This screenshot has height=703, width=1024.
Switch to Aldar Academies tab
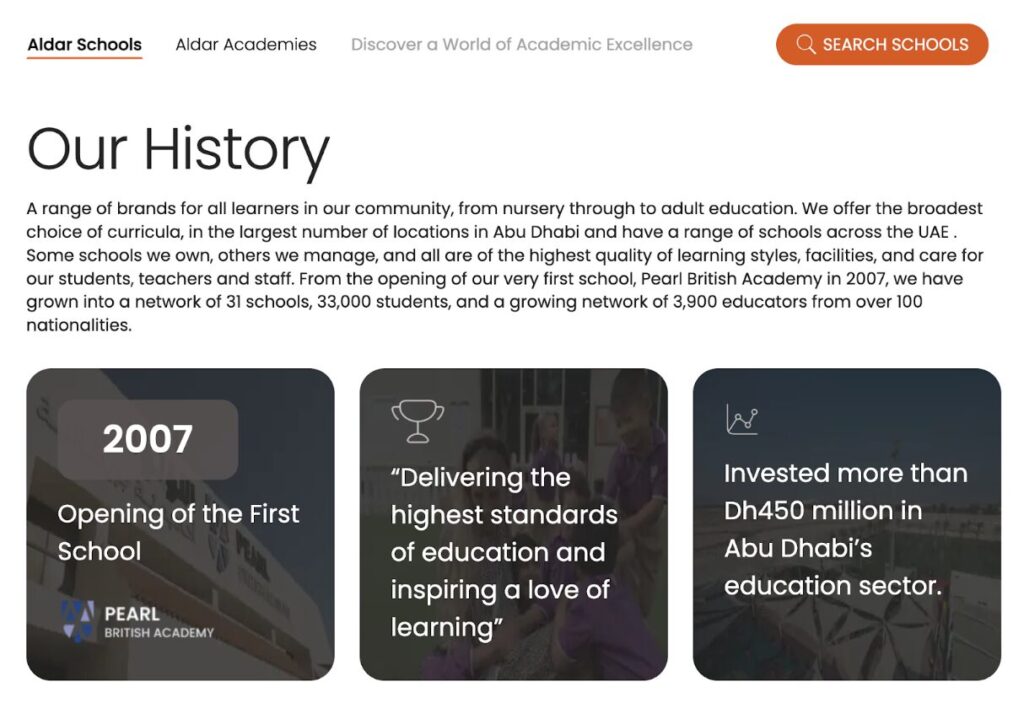click(246, 44)
